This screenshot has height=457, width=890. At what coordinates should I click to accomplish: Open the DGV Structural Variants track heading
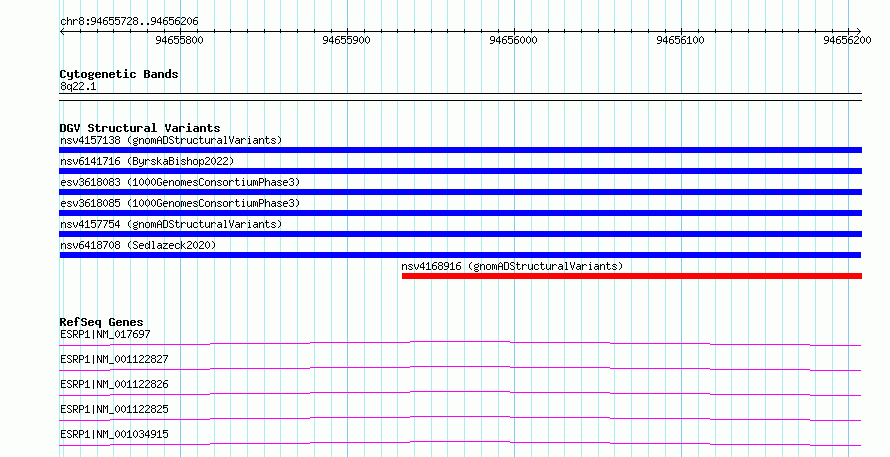pos(140,128)
